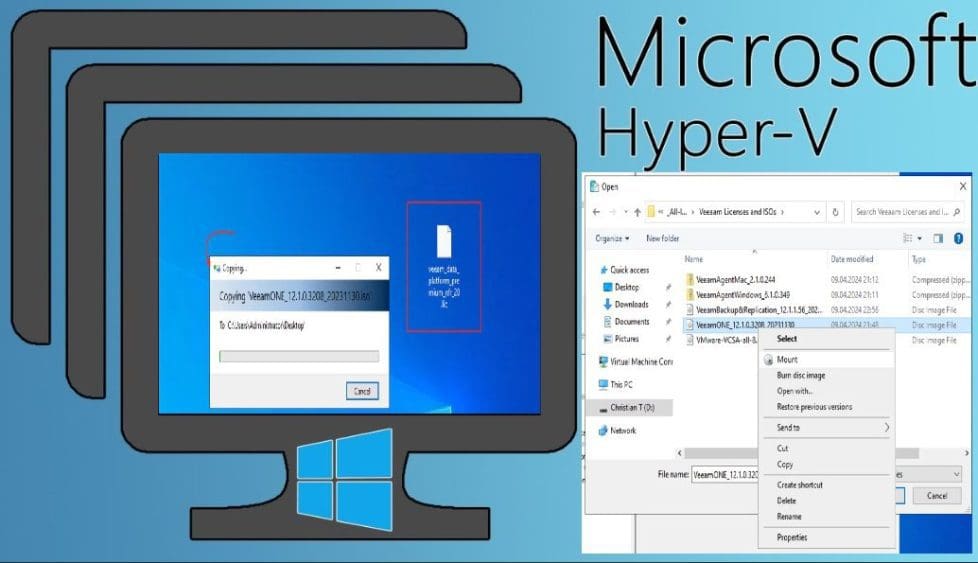This screenshot has width=978, height=563.
Task: Click Veeam Licenses and ISOs breadcrumb
Action: [x=738, y=212]
